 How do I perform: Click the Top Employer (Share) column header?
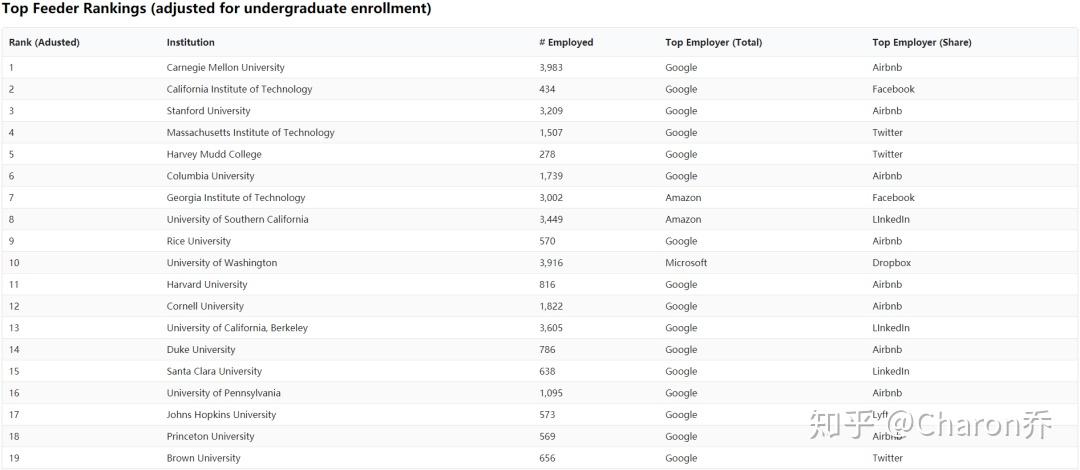(x=921, y=43)
